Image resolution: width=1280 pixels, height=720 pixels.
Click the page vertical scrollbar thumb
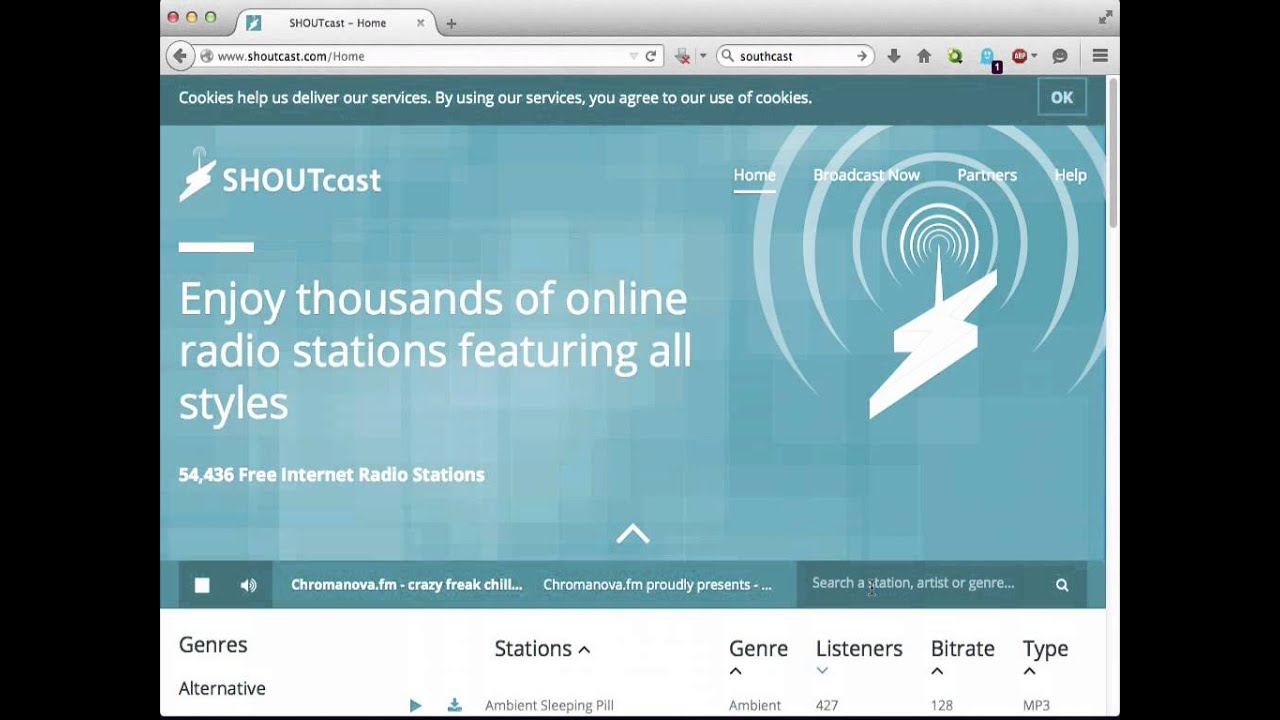tap(1113, 153)
